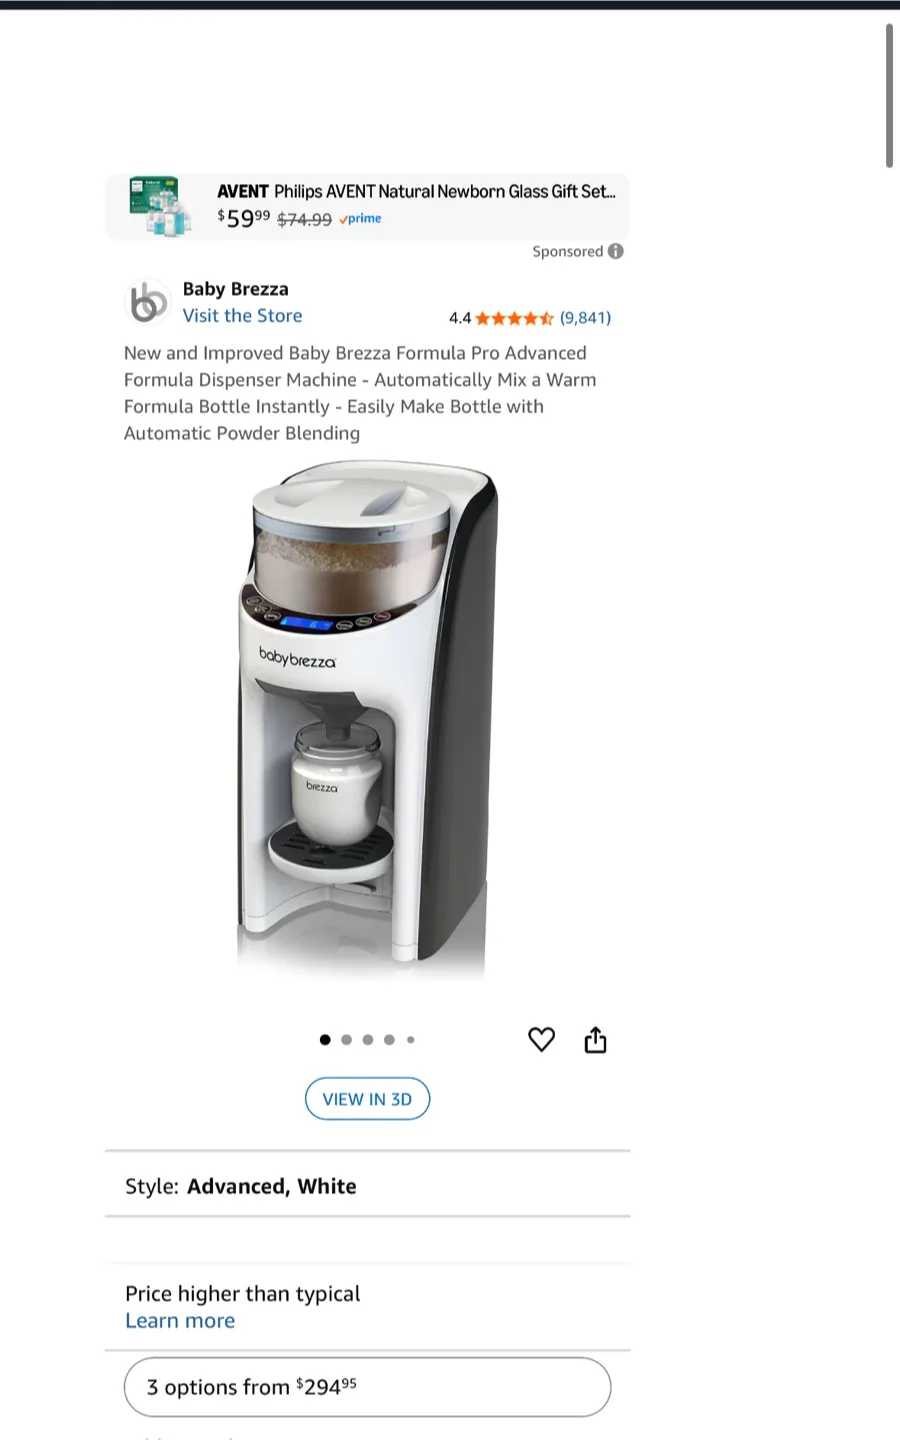Select the fifth small carousel dot

click(x=410, y=1040)
